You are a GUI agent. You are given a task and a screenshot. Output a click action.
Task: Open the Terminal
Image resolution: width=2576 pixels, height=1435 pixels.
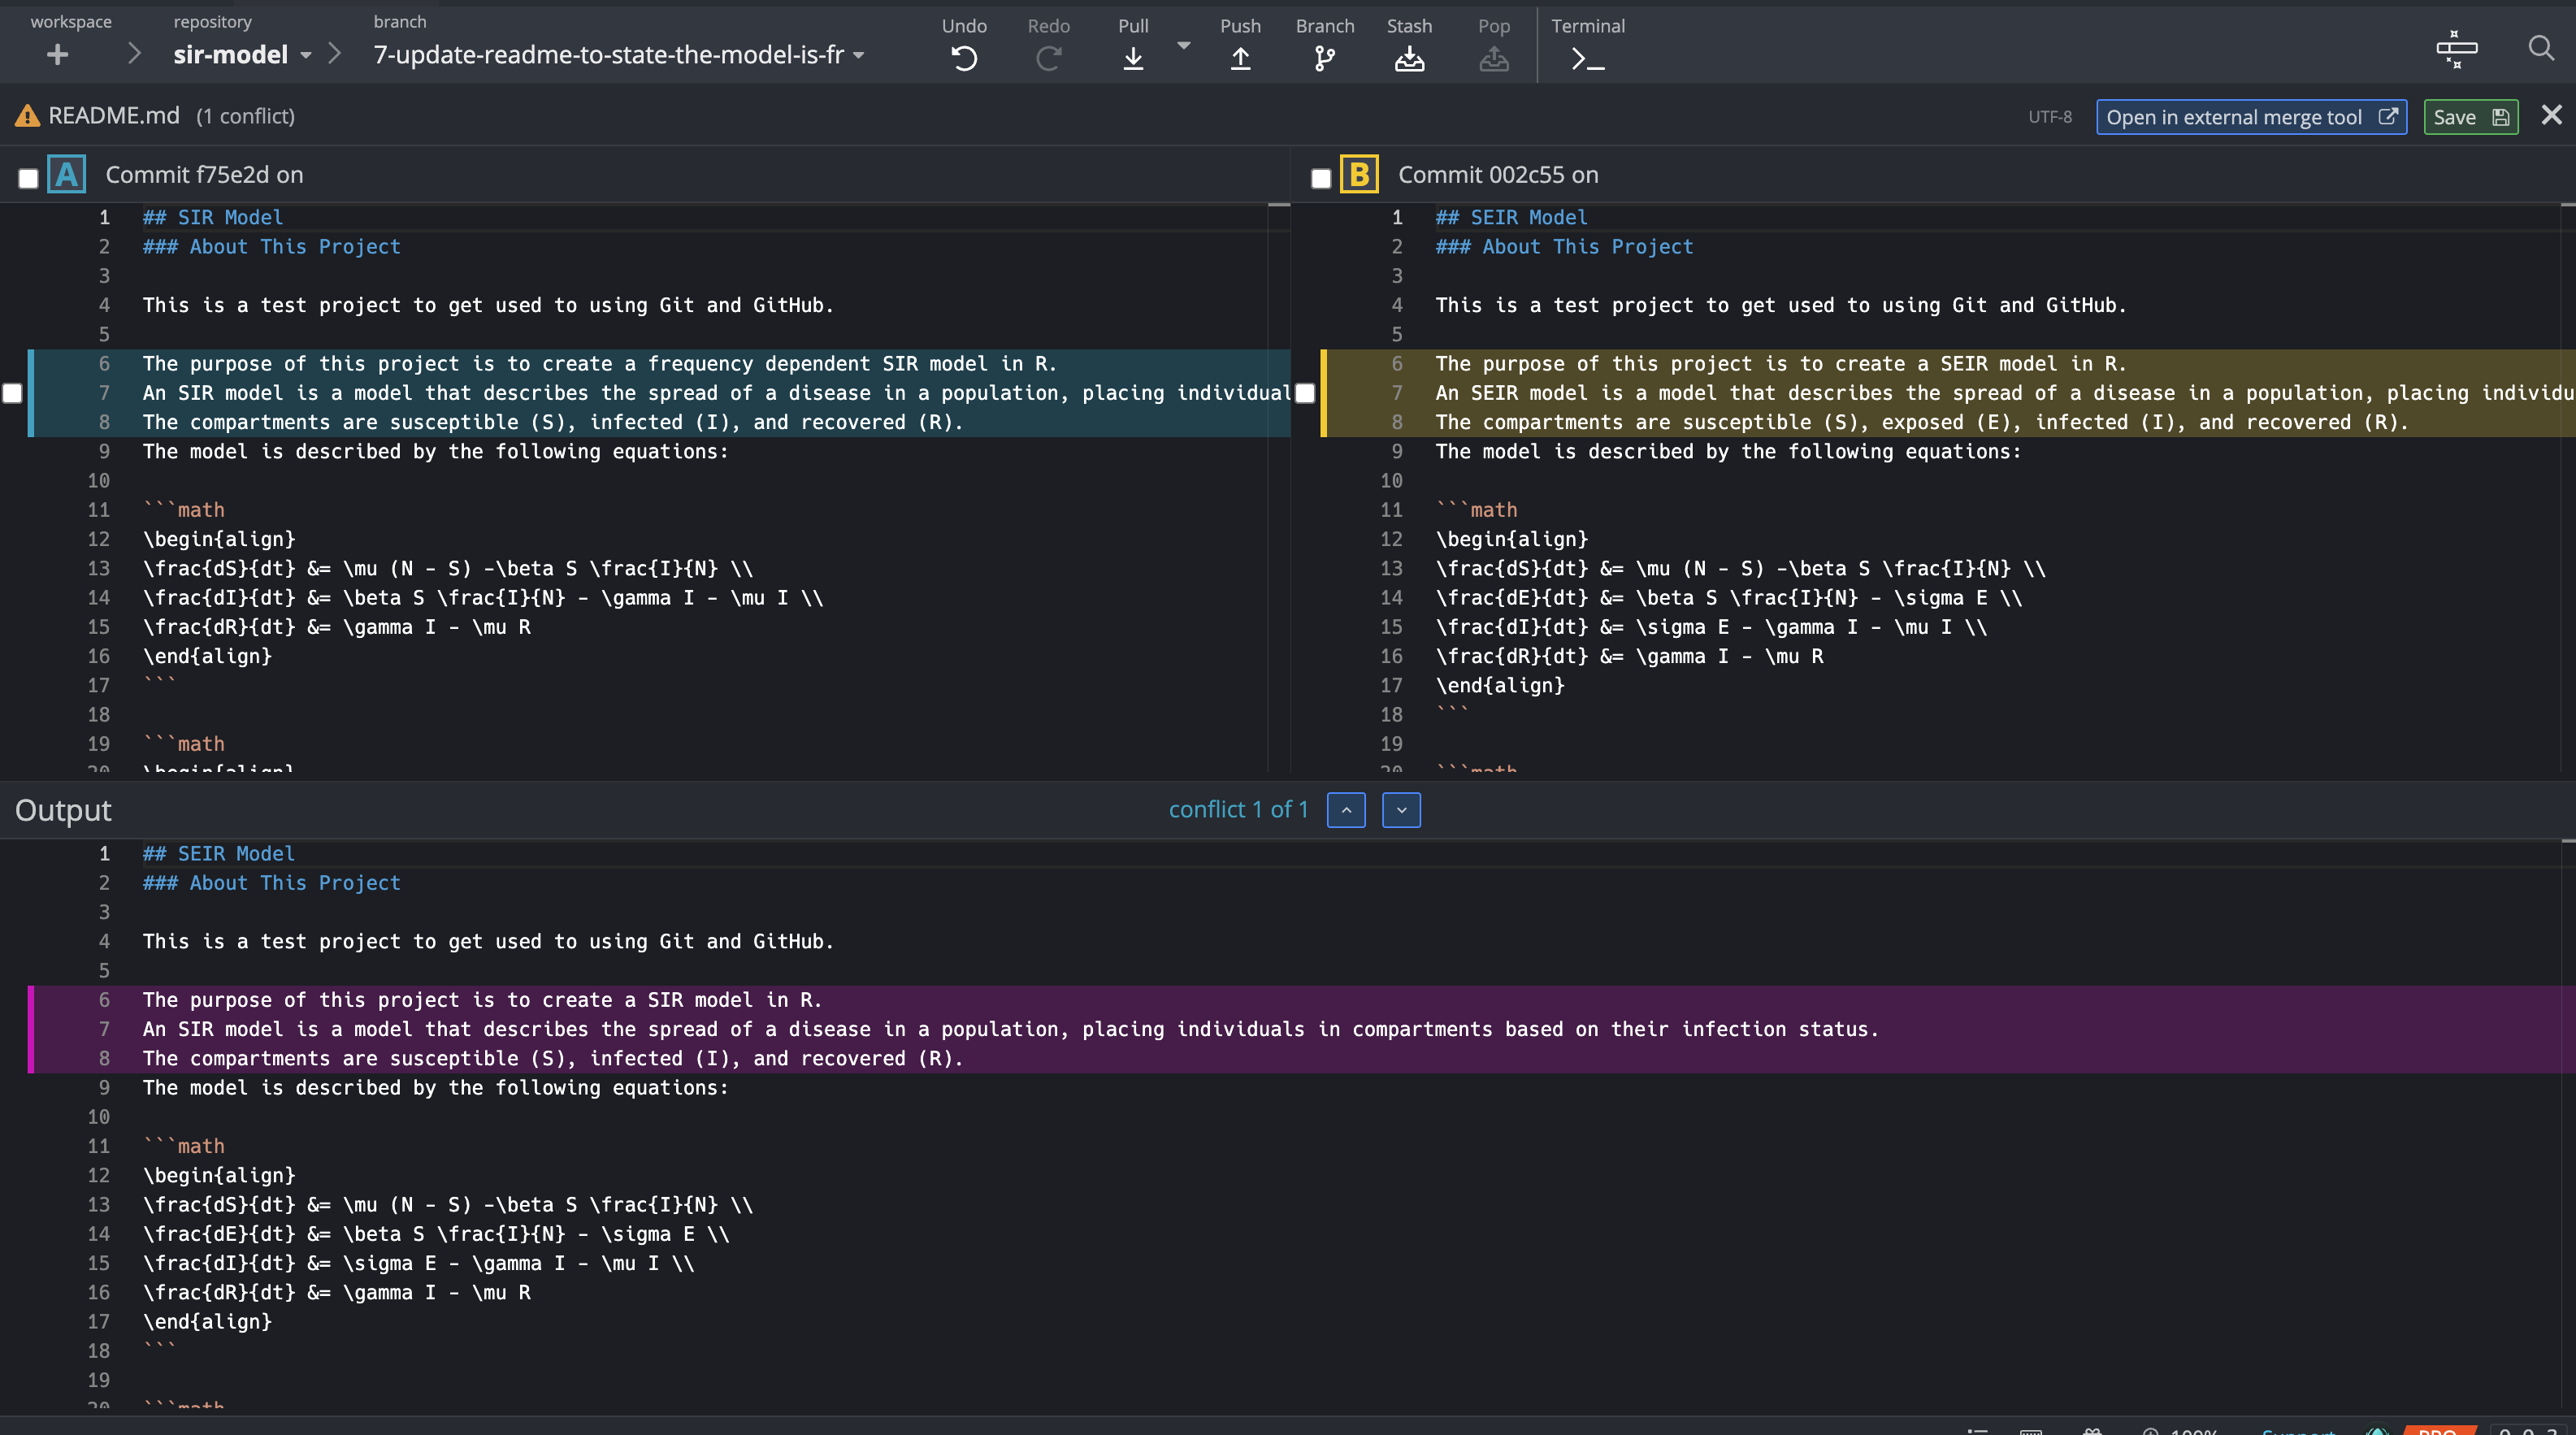1587,59
